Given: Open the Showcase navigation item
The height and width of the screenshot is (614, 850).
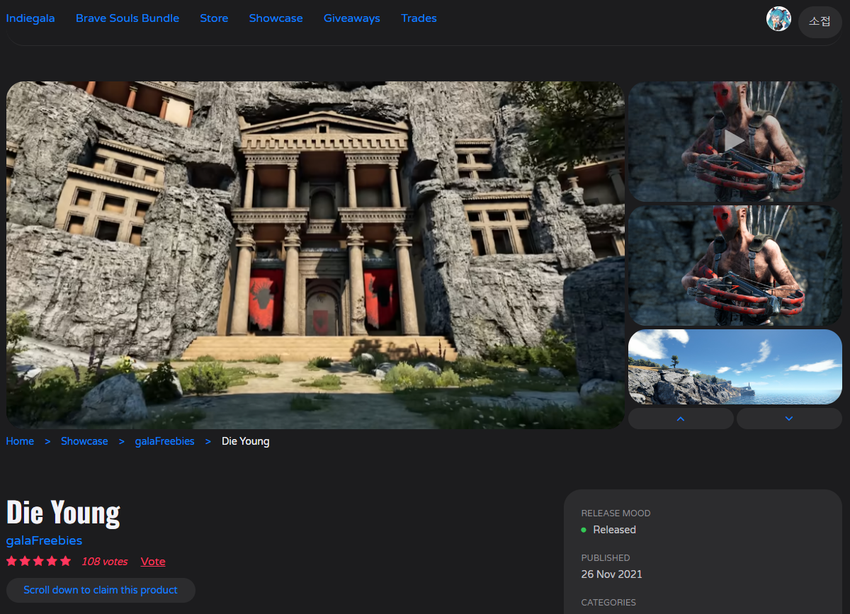Looking at the screenshot, I should (x=276, y=18).
